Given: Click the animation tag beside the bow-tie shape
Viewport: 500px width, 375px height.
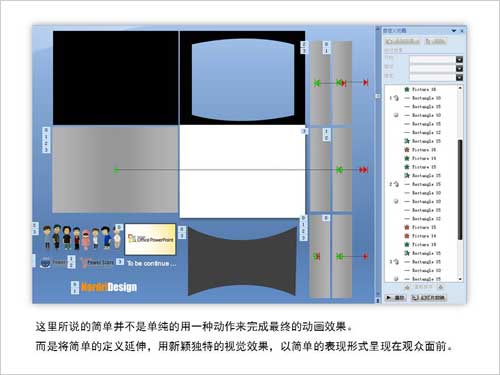Looking at the screenshot, I should [182, 232].
